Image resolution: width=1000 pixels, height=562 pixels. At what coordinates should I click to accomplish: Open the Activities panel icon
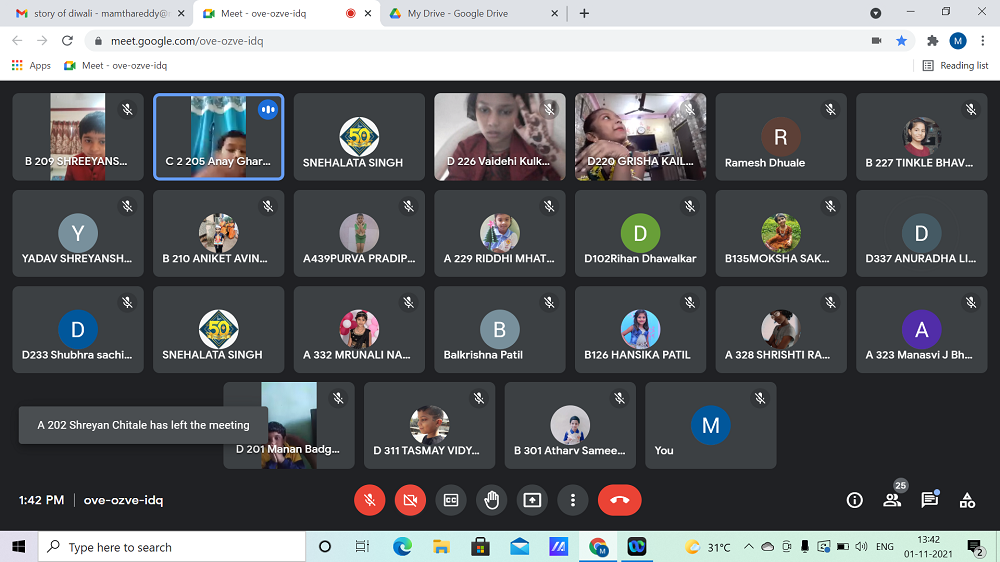pyautogui.click(x=967, y=500)
